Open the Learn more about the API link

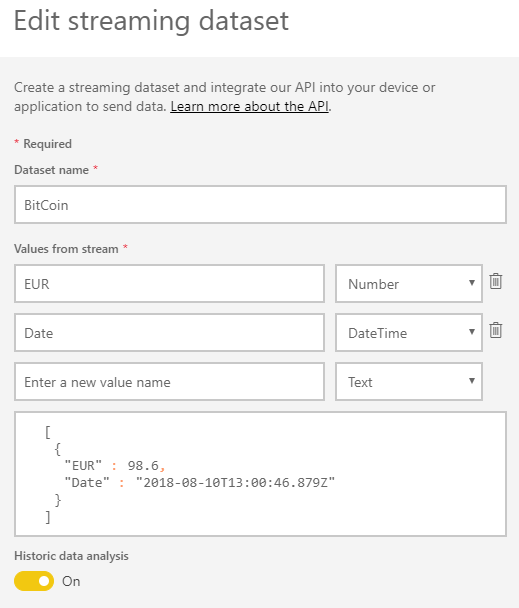(249, 106)
